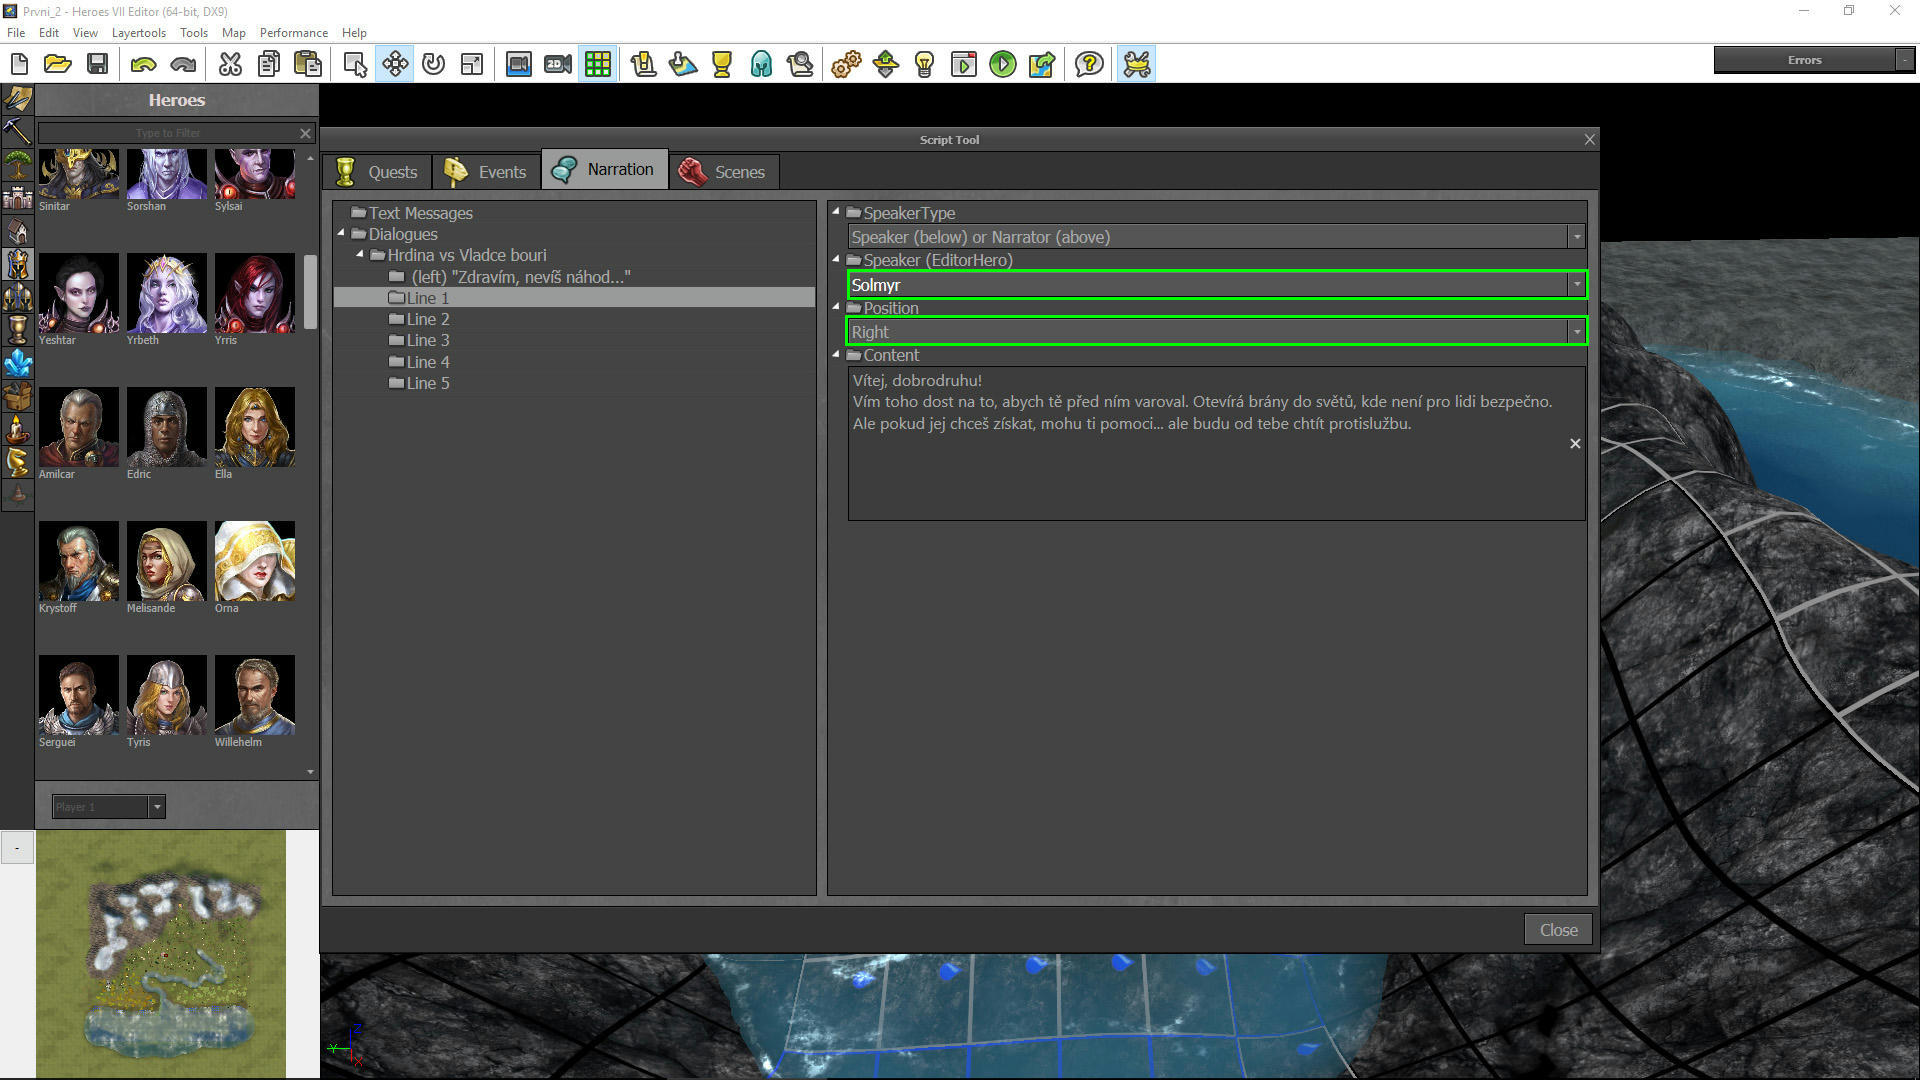The height and width of the screenshot is (1080, 1920).
Task: Switch to the camera view icon
Action: (518, 65)
